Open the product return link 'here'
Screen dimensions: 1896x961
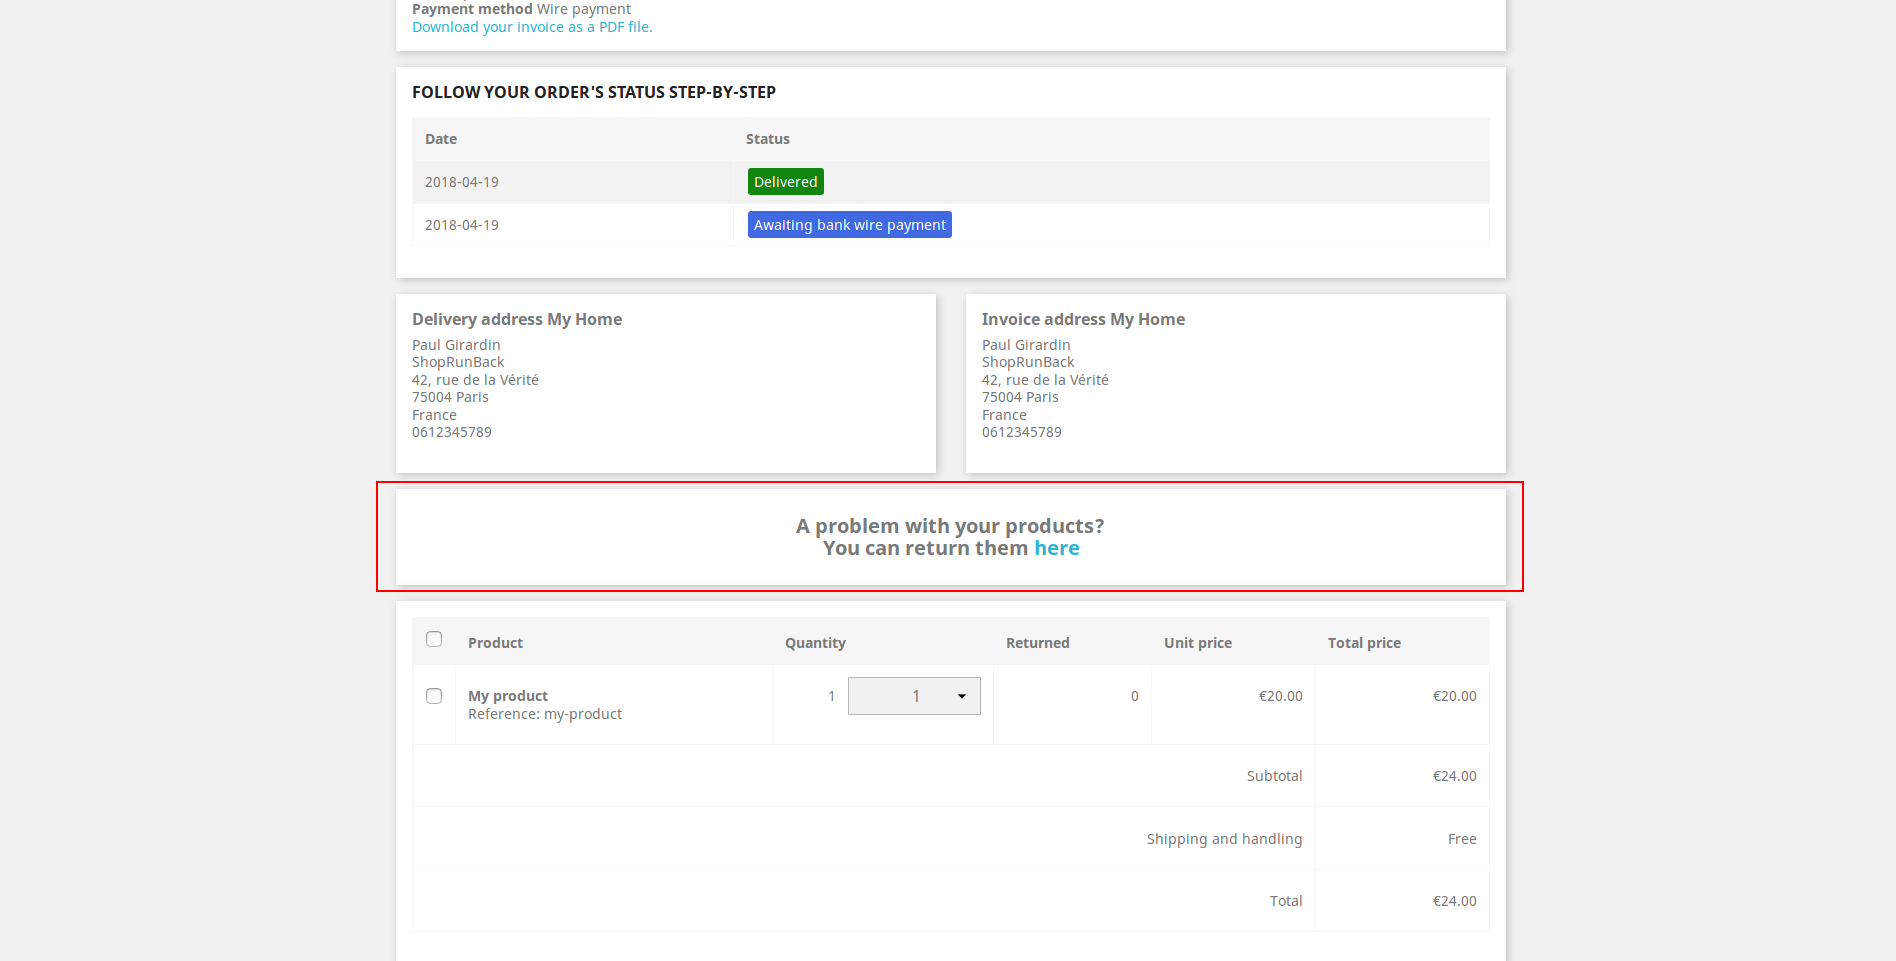point(1056,548)
